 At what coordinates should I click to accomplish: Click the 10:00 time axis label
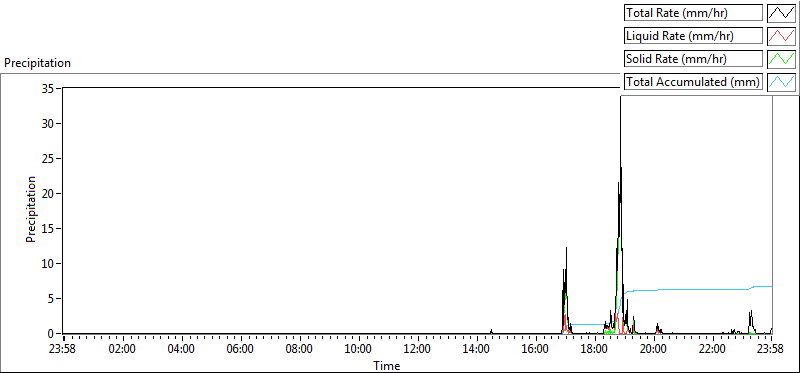tap(358, 350)
